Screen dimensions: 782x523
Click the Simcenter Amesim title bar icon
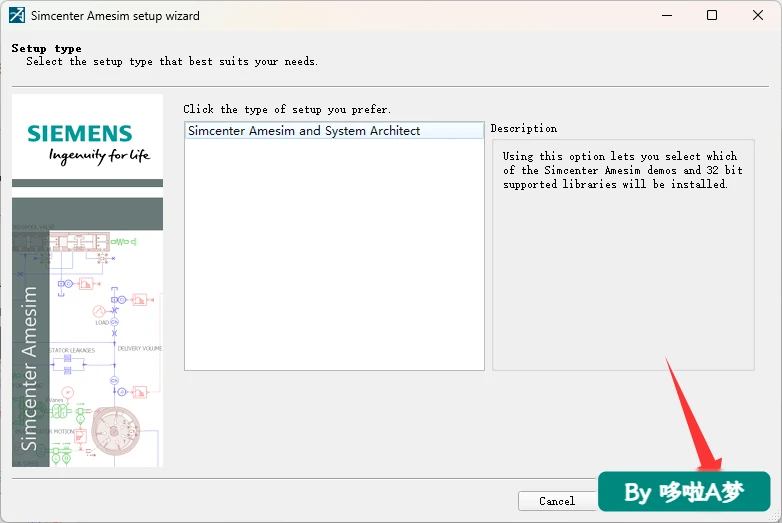point(16,15)
